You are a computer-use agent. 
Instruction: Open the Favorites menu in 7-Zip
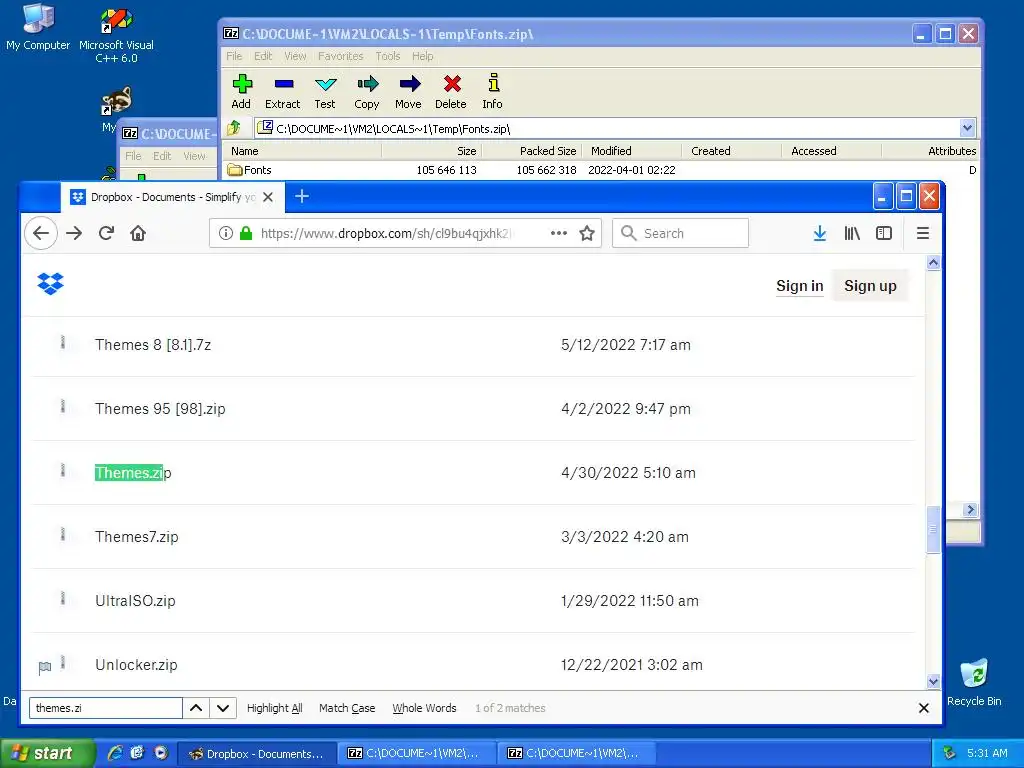tap(340, 56)
